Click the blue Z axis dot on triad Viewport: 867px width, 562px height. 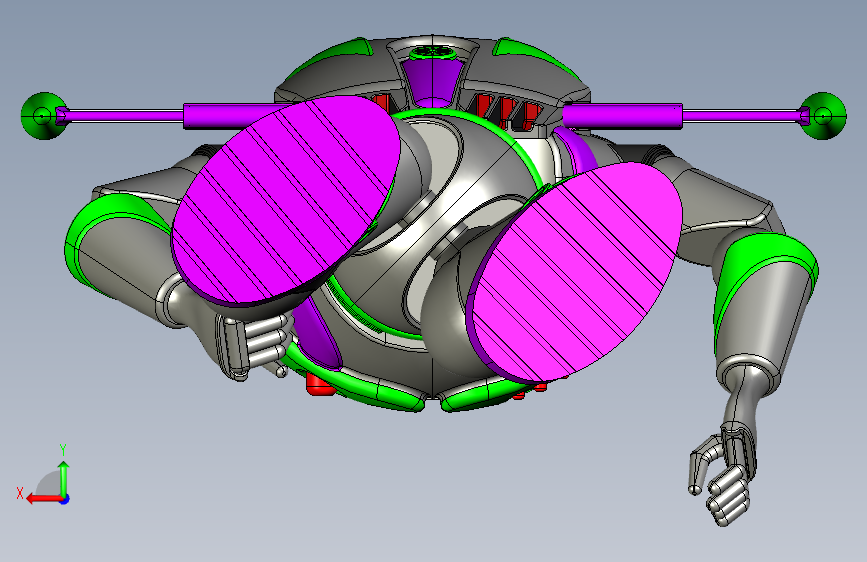[x=65, y=499]
